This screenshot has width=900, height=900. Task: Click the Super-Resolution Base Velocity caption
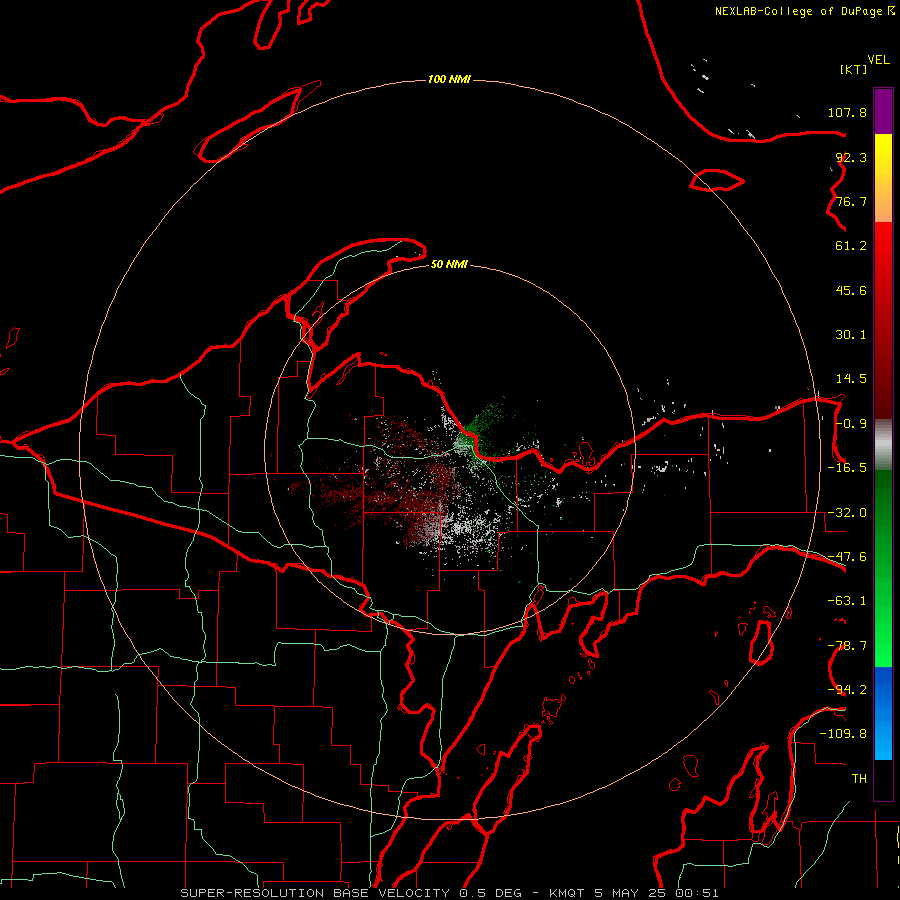[449, 893]
